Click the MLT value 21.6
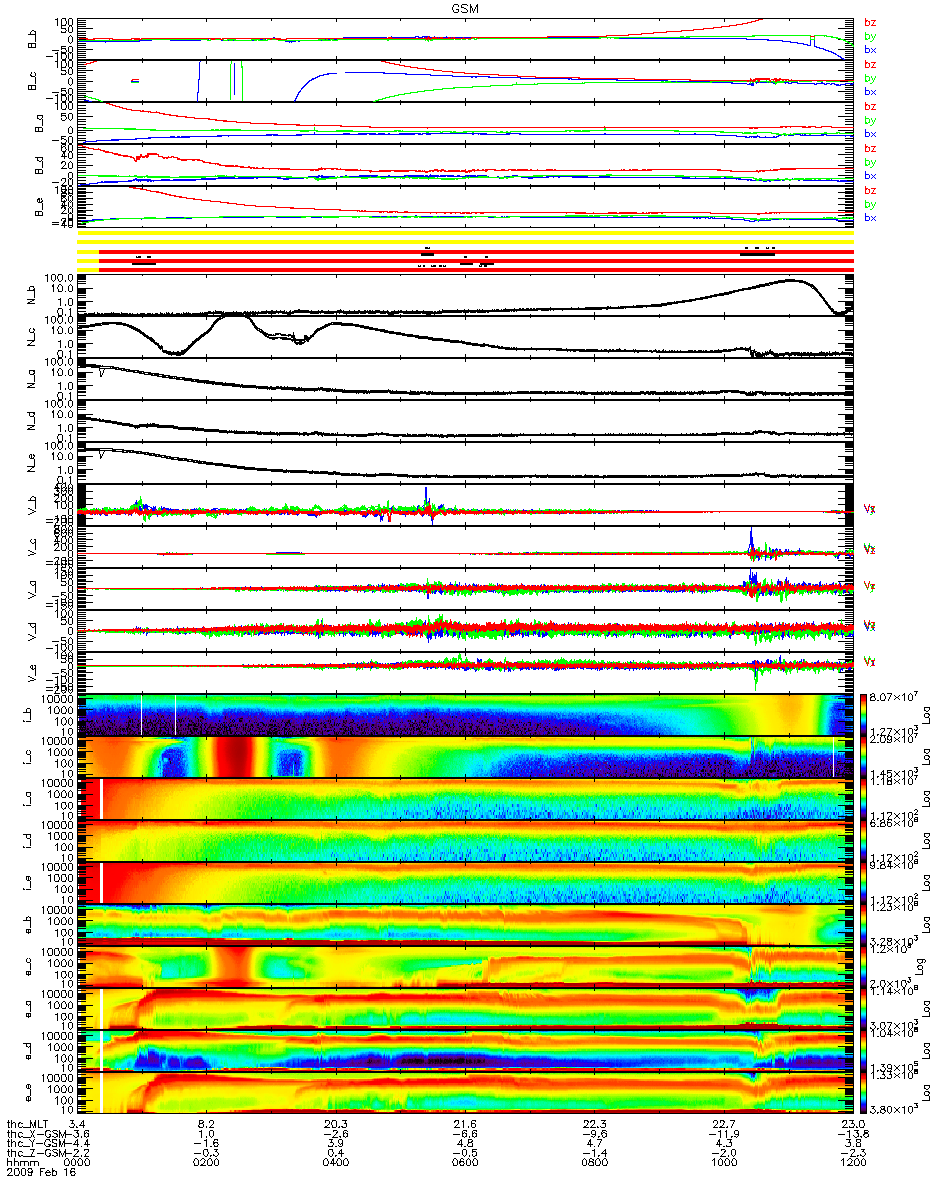The image size is (930, 1200). pos(466,1126)
